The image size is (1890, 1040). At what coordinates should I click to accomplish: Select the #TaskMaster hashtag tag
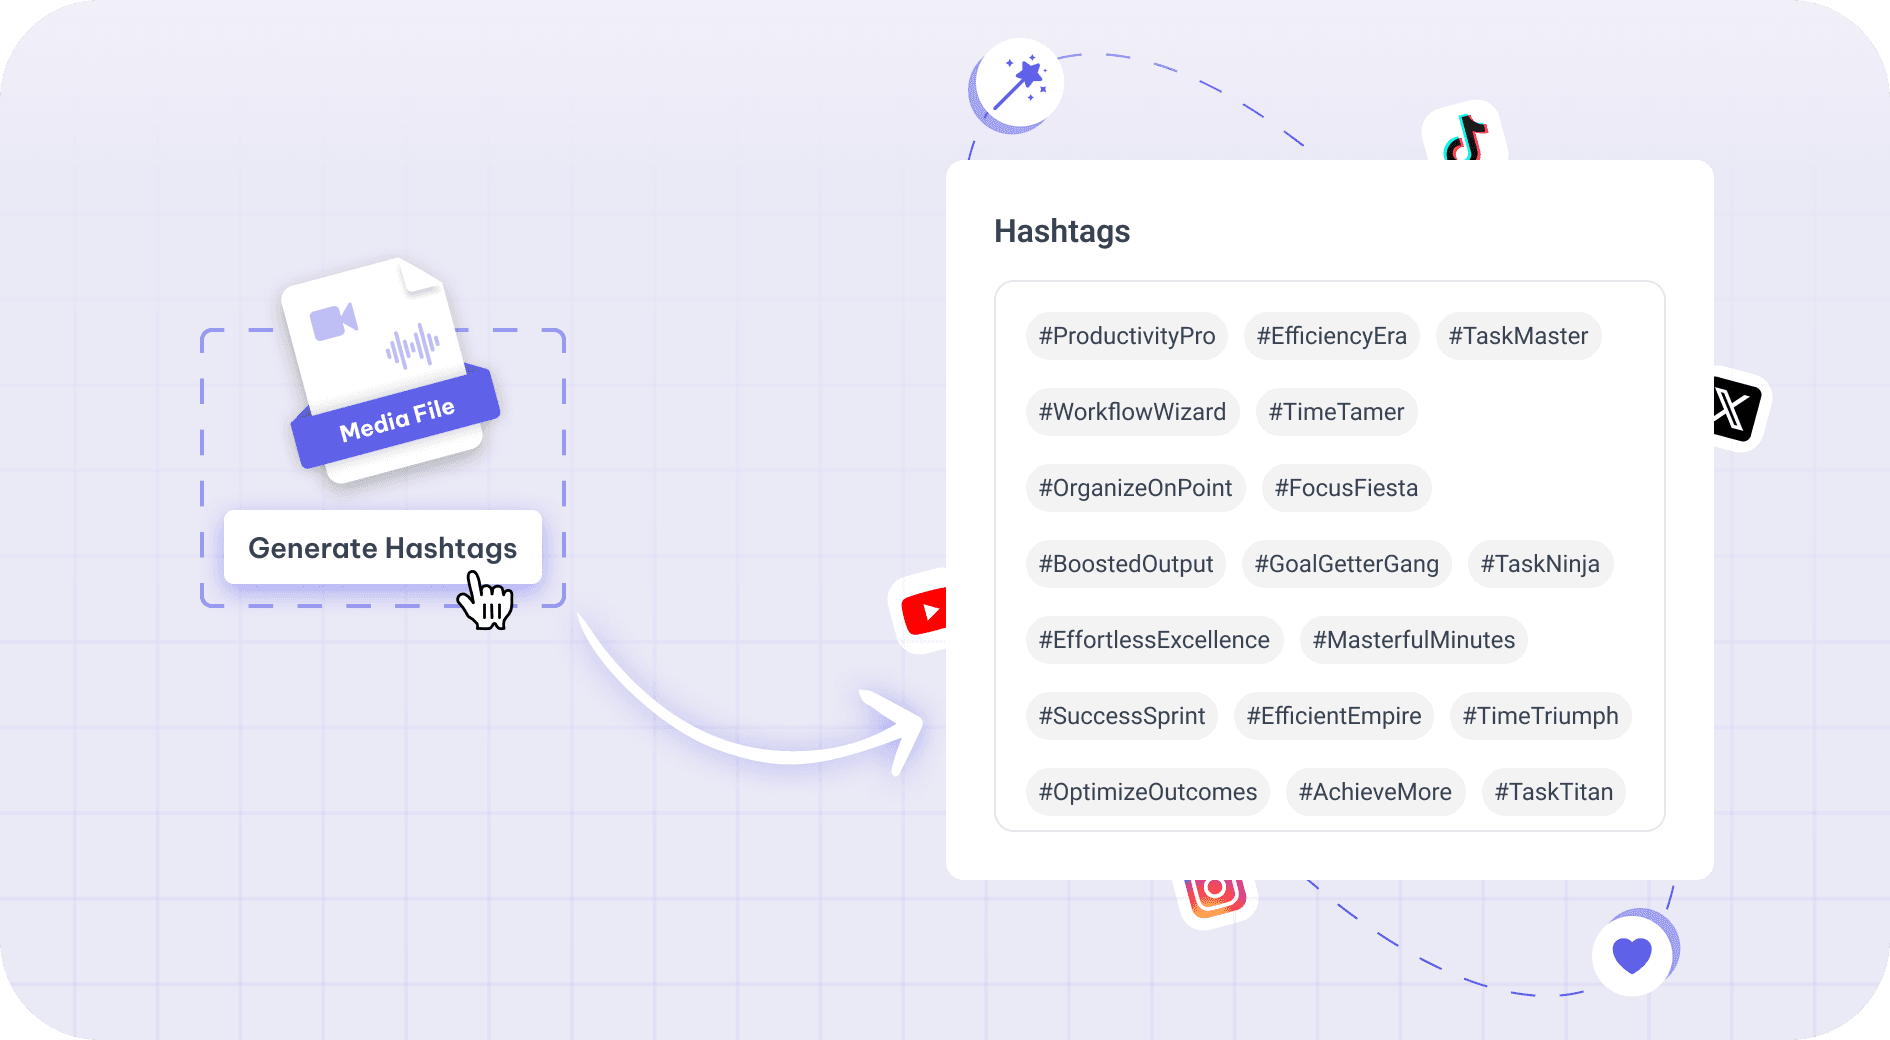coord(1518,336)
